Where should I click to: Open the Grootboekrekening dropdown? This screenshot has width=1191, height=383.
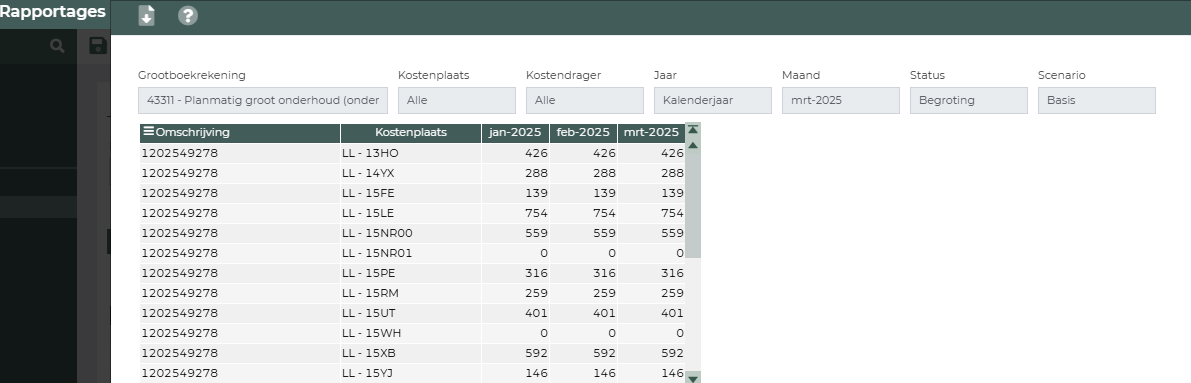[x=263, y=100]
